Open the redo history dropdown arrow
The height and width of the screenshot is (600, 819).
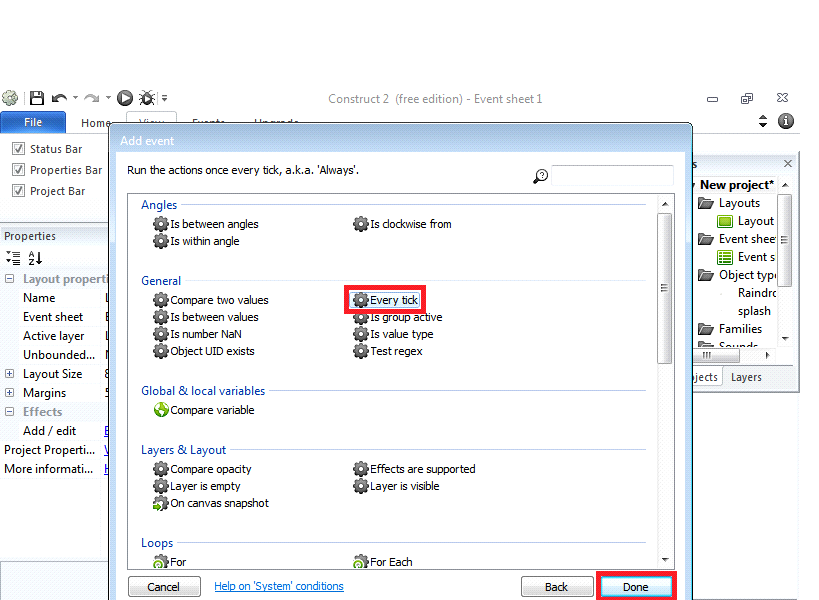click(108, 98)
